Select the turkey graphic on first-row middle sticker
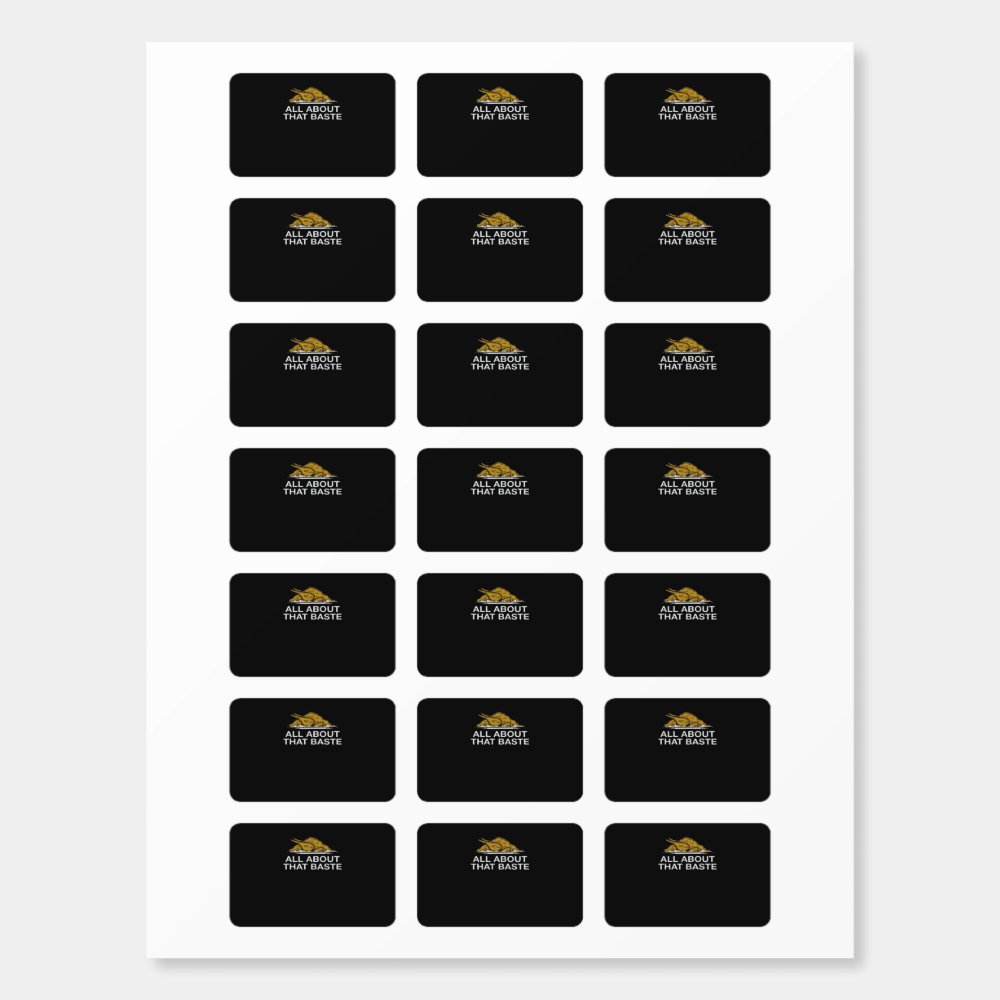This screenshot has width=1000, height=1000. 499,95
